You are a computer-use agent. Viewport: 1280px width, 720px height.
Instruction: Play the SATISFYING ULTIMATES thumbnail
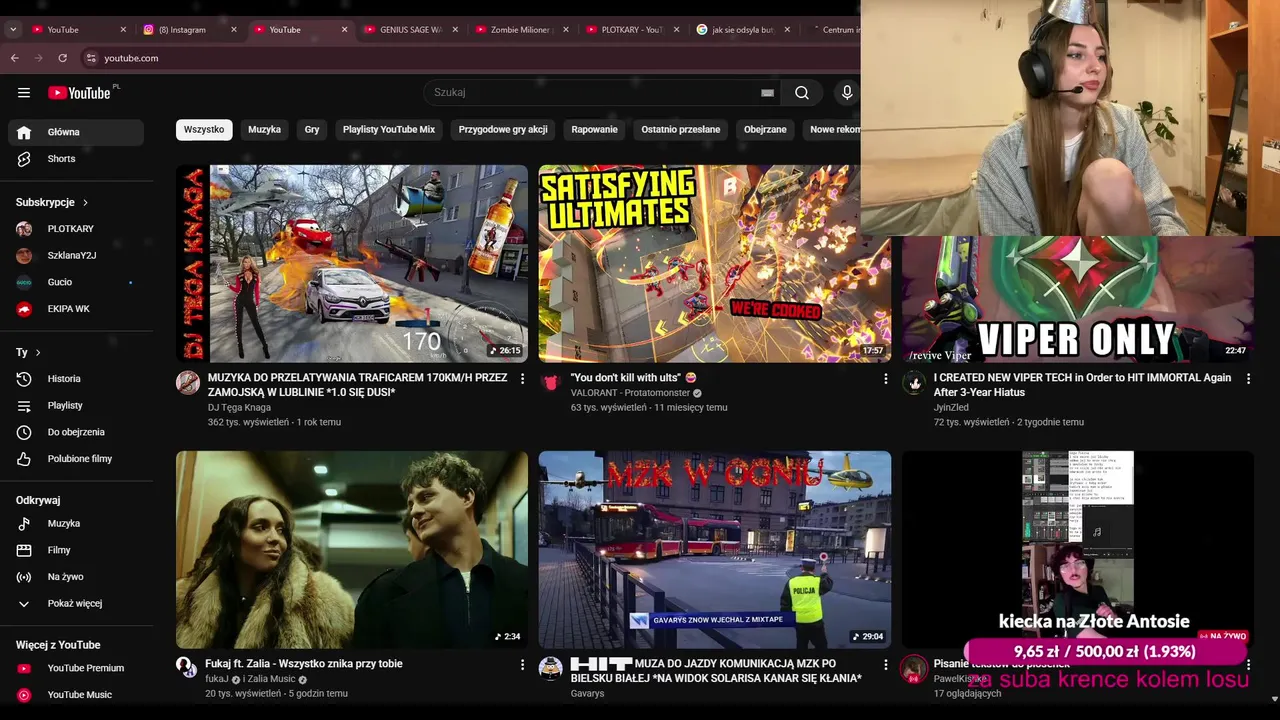click(x=715, y=263)
